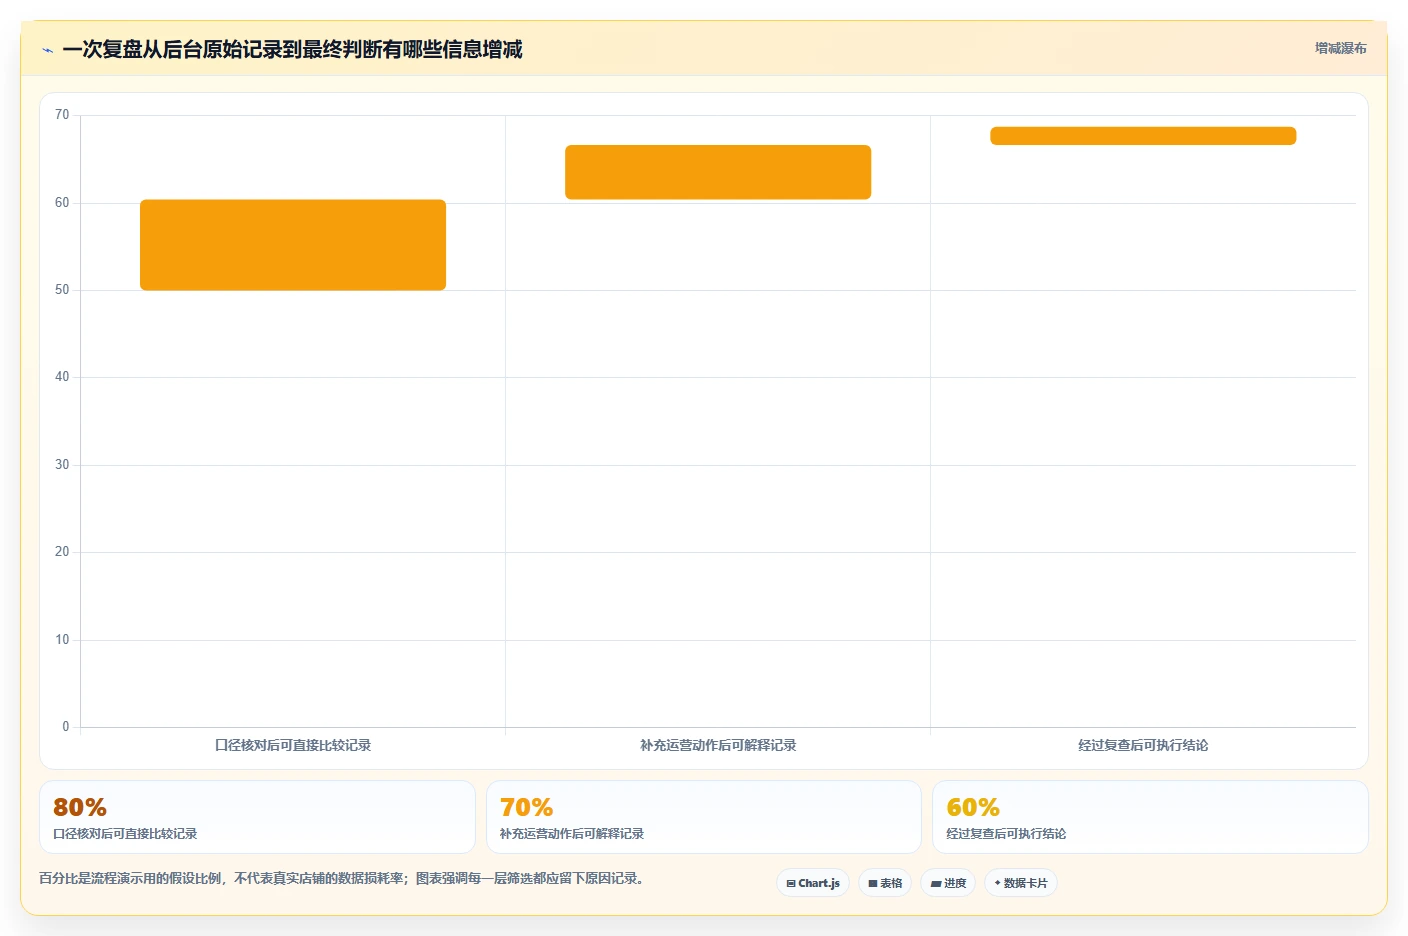This screenshot has height=936, width=1408.
Task: Click the thin orange bar for 经过复查后可执行结论
Action: tap(1143, 136)
